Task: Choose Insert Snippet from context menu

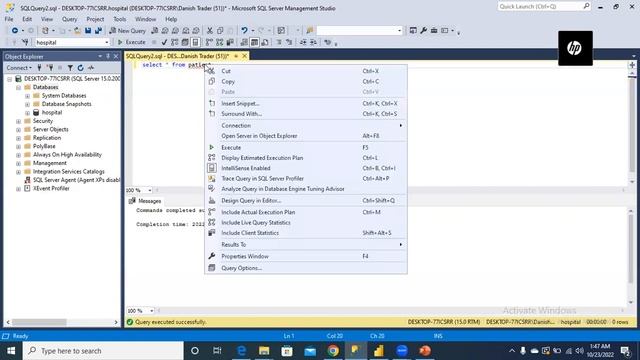Action: click(x=306, y=104)
